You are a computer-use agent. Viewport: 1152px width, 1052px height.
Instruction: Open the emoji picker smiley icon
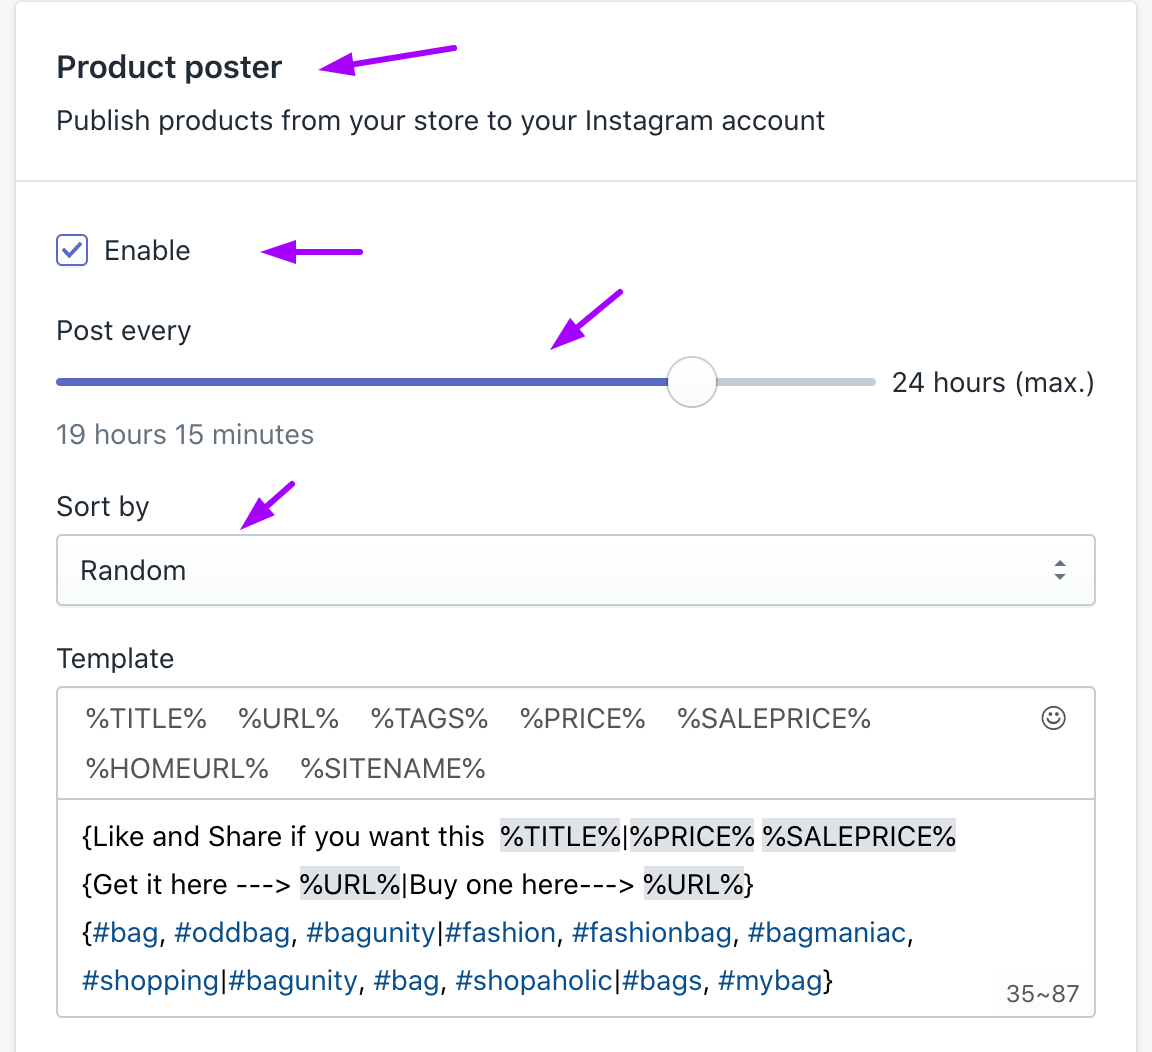click(1053, 718)
